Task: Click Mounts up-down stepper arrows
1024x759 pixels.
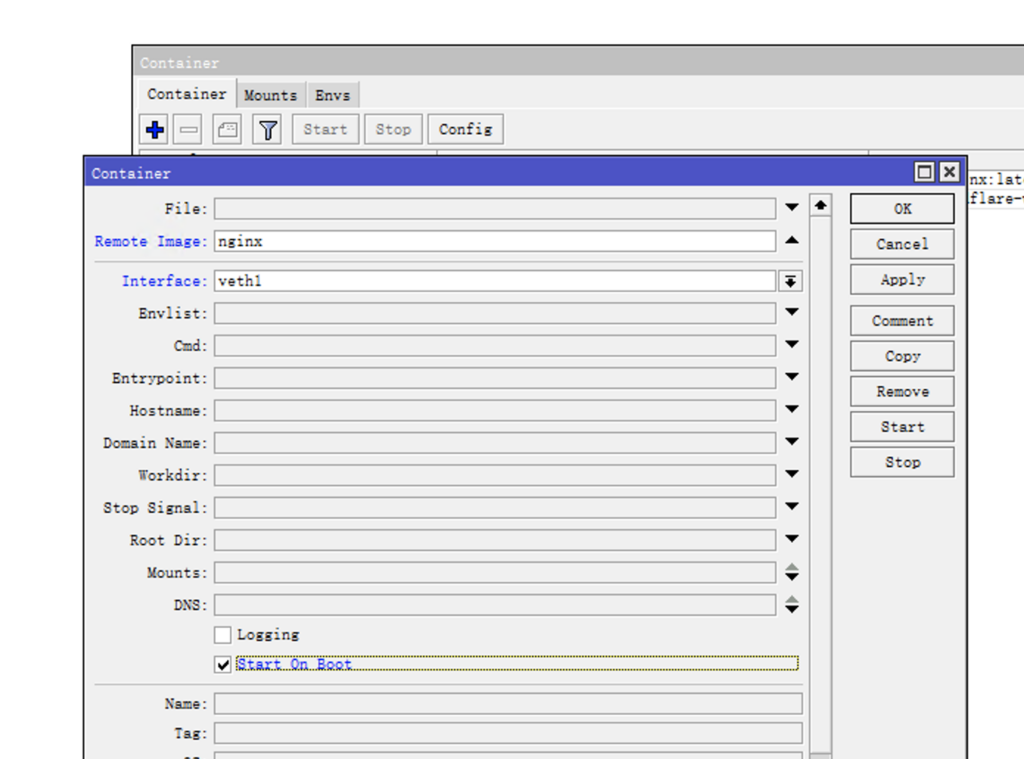Action: 791,573
